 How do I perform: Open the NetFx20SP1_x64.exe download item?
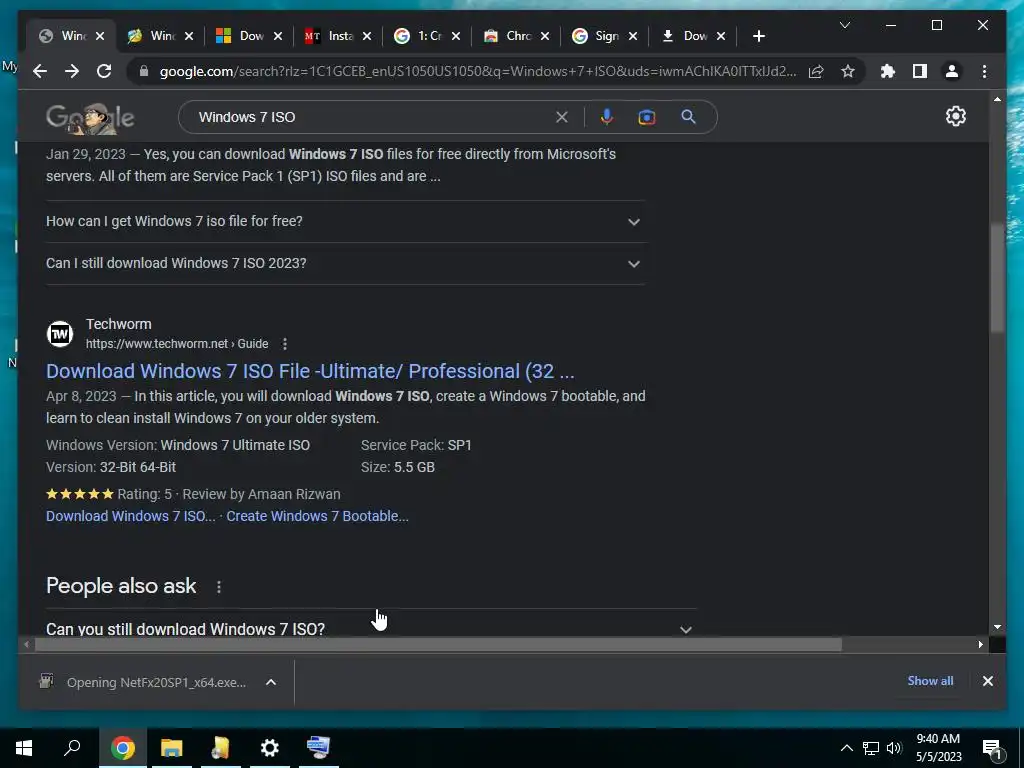[143, 682]
